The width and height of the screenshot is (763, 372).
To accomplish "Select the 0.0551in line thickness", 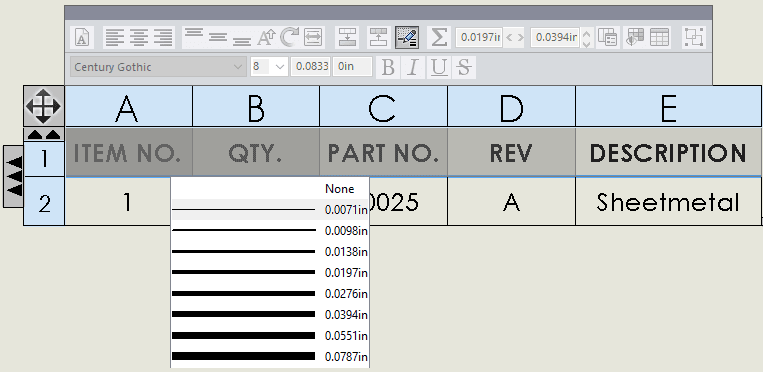I will click(x=270, y=335).
